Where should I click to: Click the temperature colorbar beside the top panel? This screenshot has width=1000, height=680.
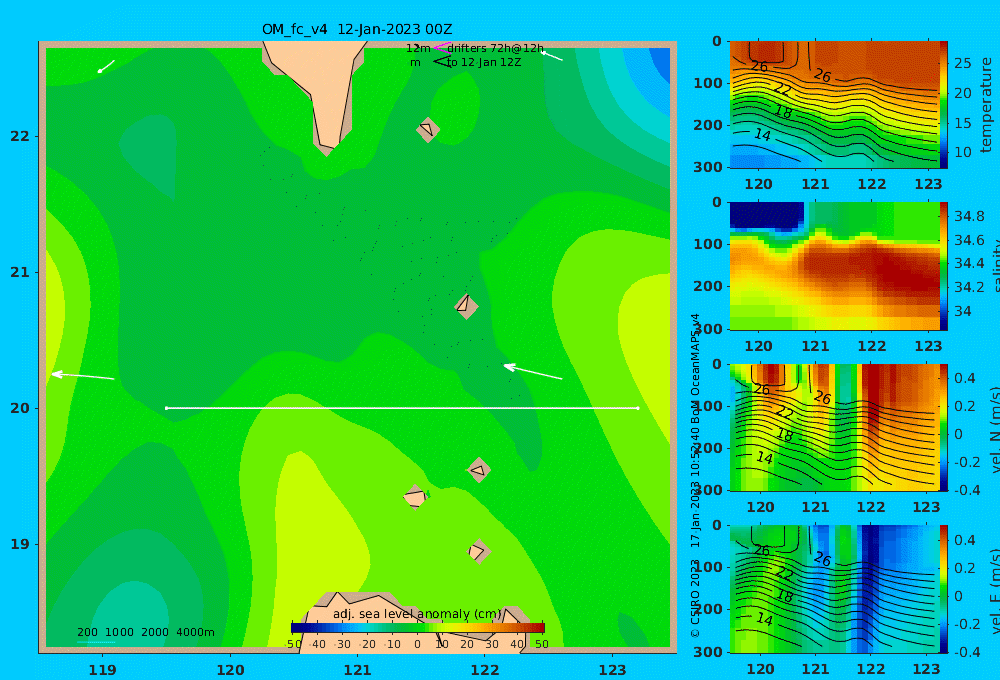point(944,105)
